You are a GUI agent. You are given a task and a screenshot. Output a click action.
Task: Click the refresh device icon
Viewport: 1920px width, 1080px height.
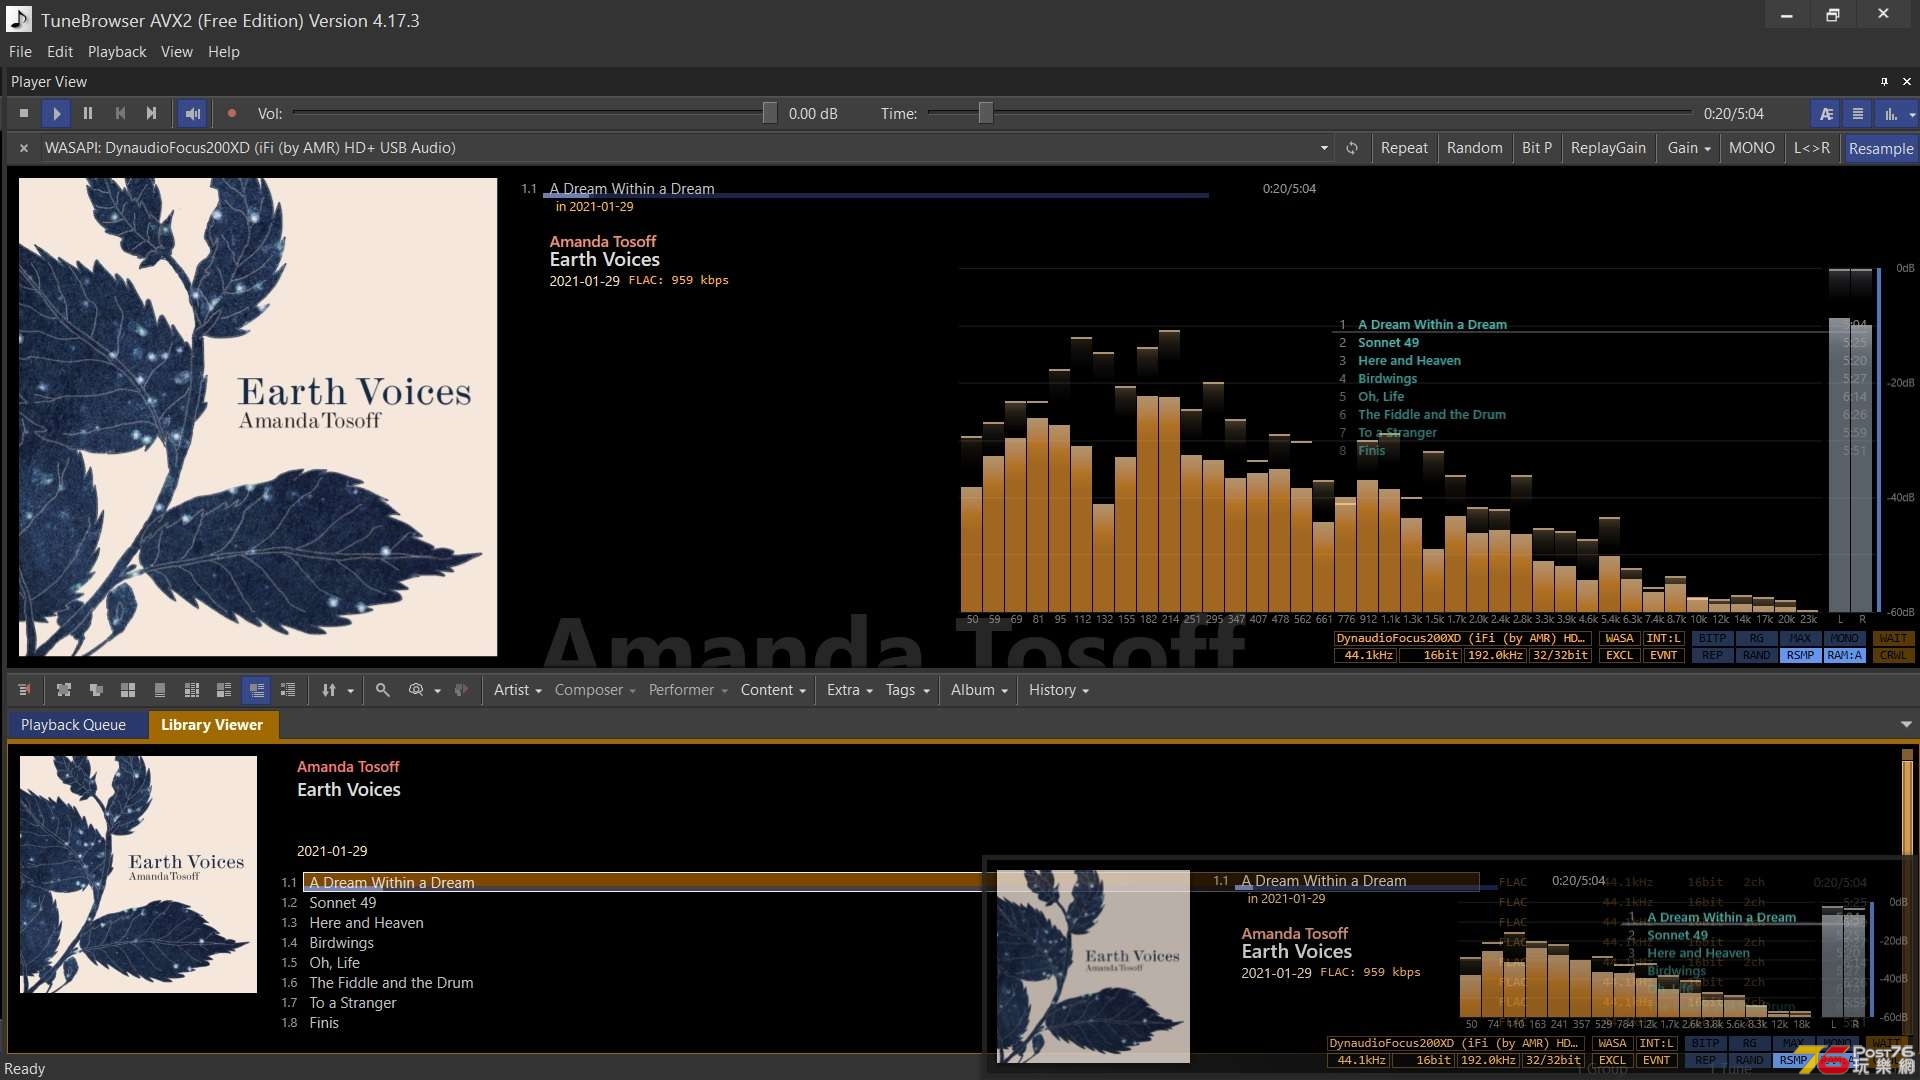click(x=1352, y=148)
